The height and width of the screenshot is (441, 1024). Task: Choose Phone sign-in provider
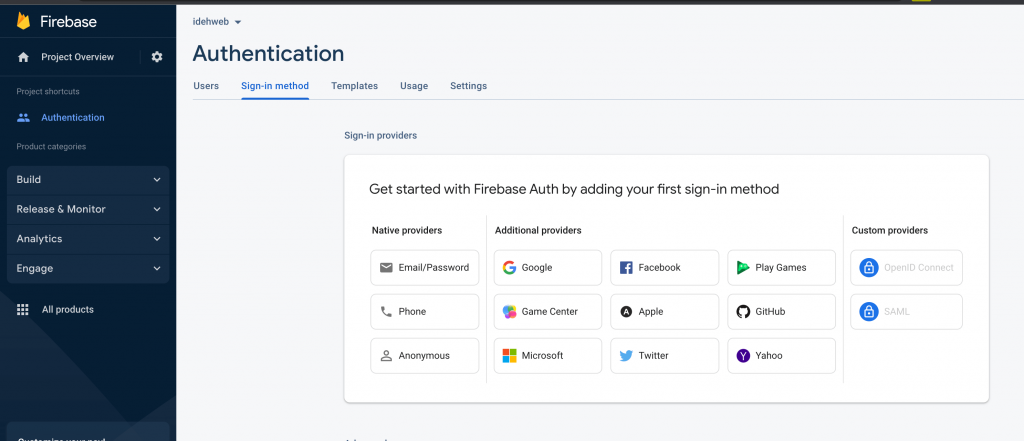pos(424,312)
